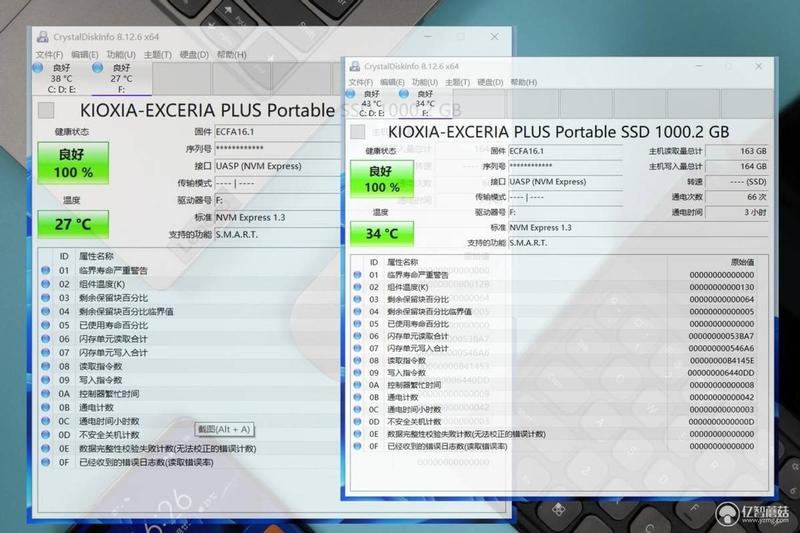Click the S.M.A.R.T. features field in the 34 °C window

click(x=638, y=243)
